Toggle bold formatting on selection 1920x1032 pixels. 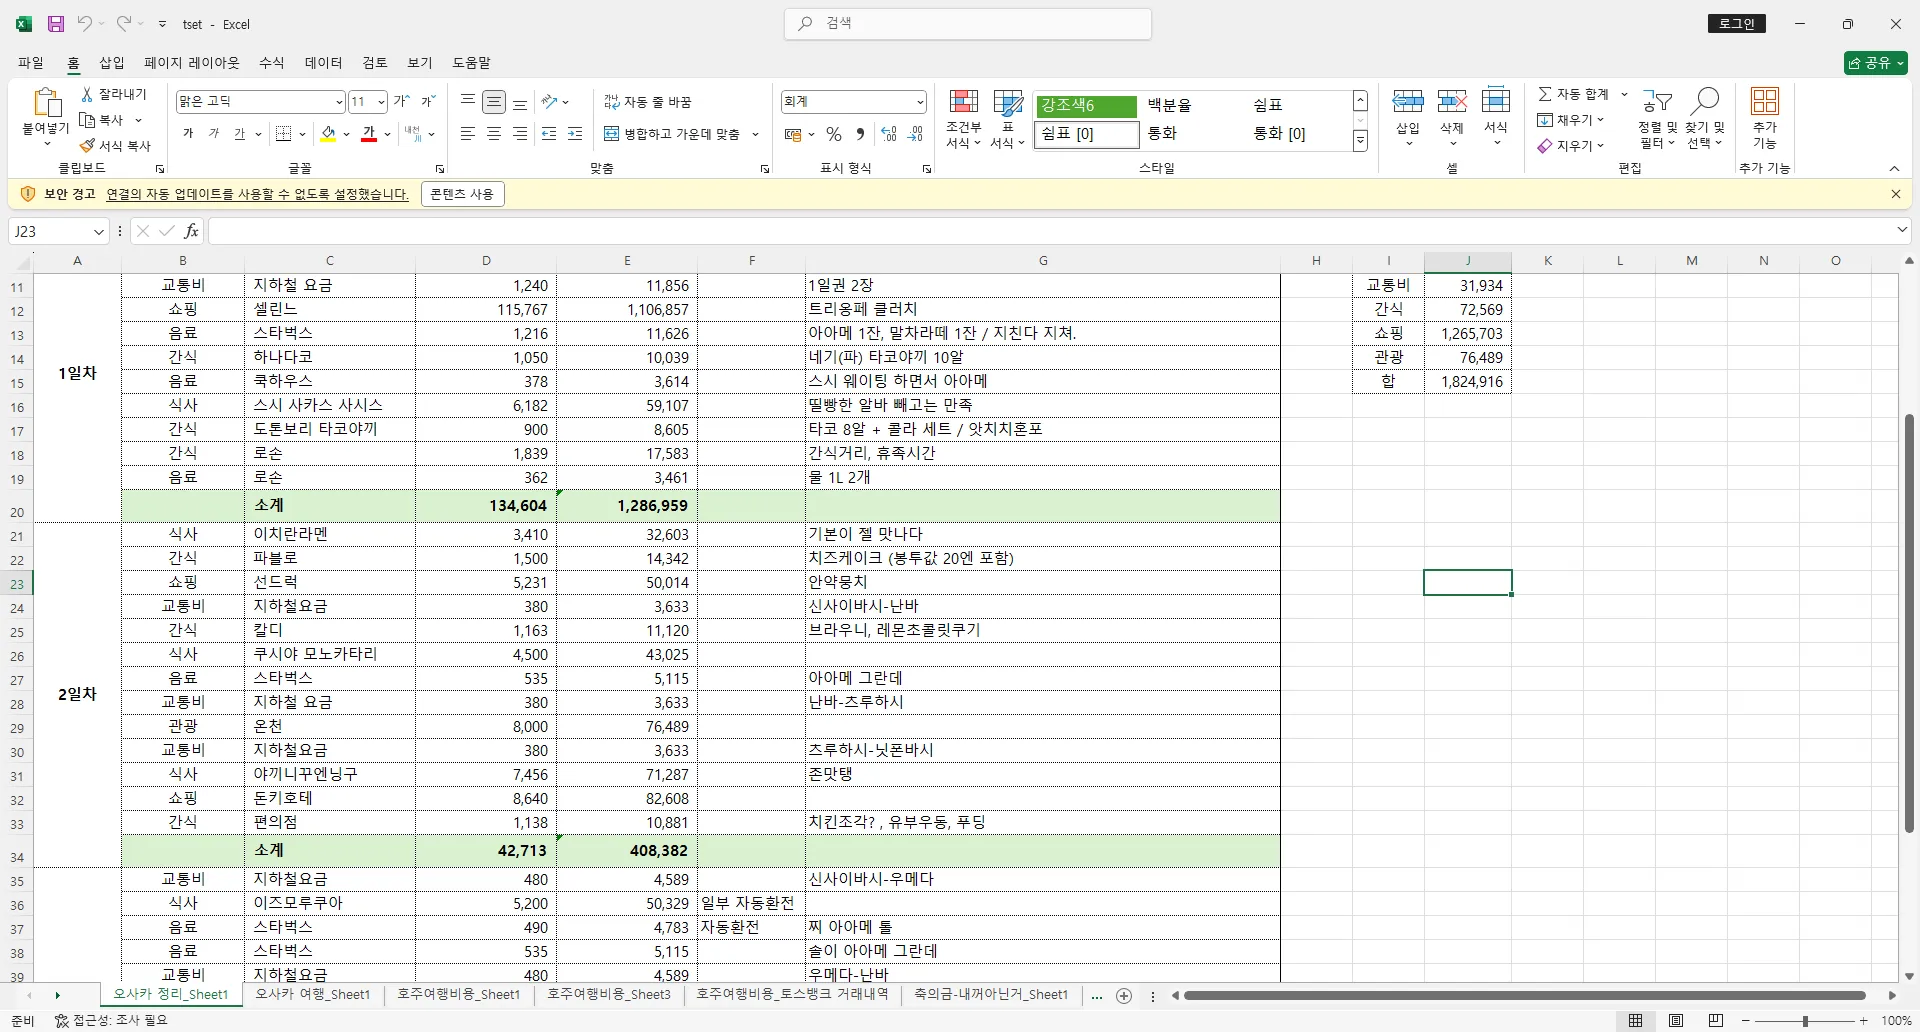(x=187, y=133)
